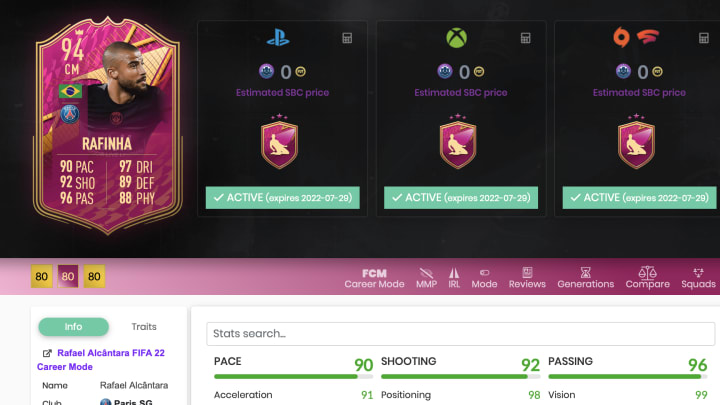Open the Compare tool

(647, 278)
